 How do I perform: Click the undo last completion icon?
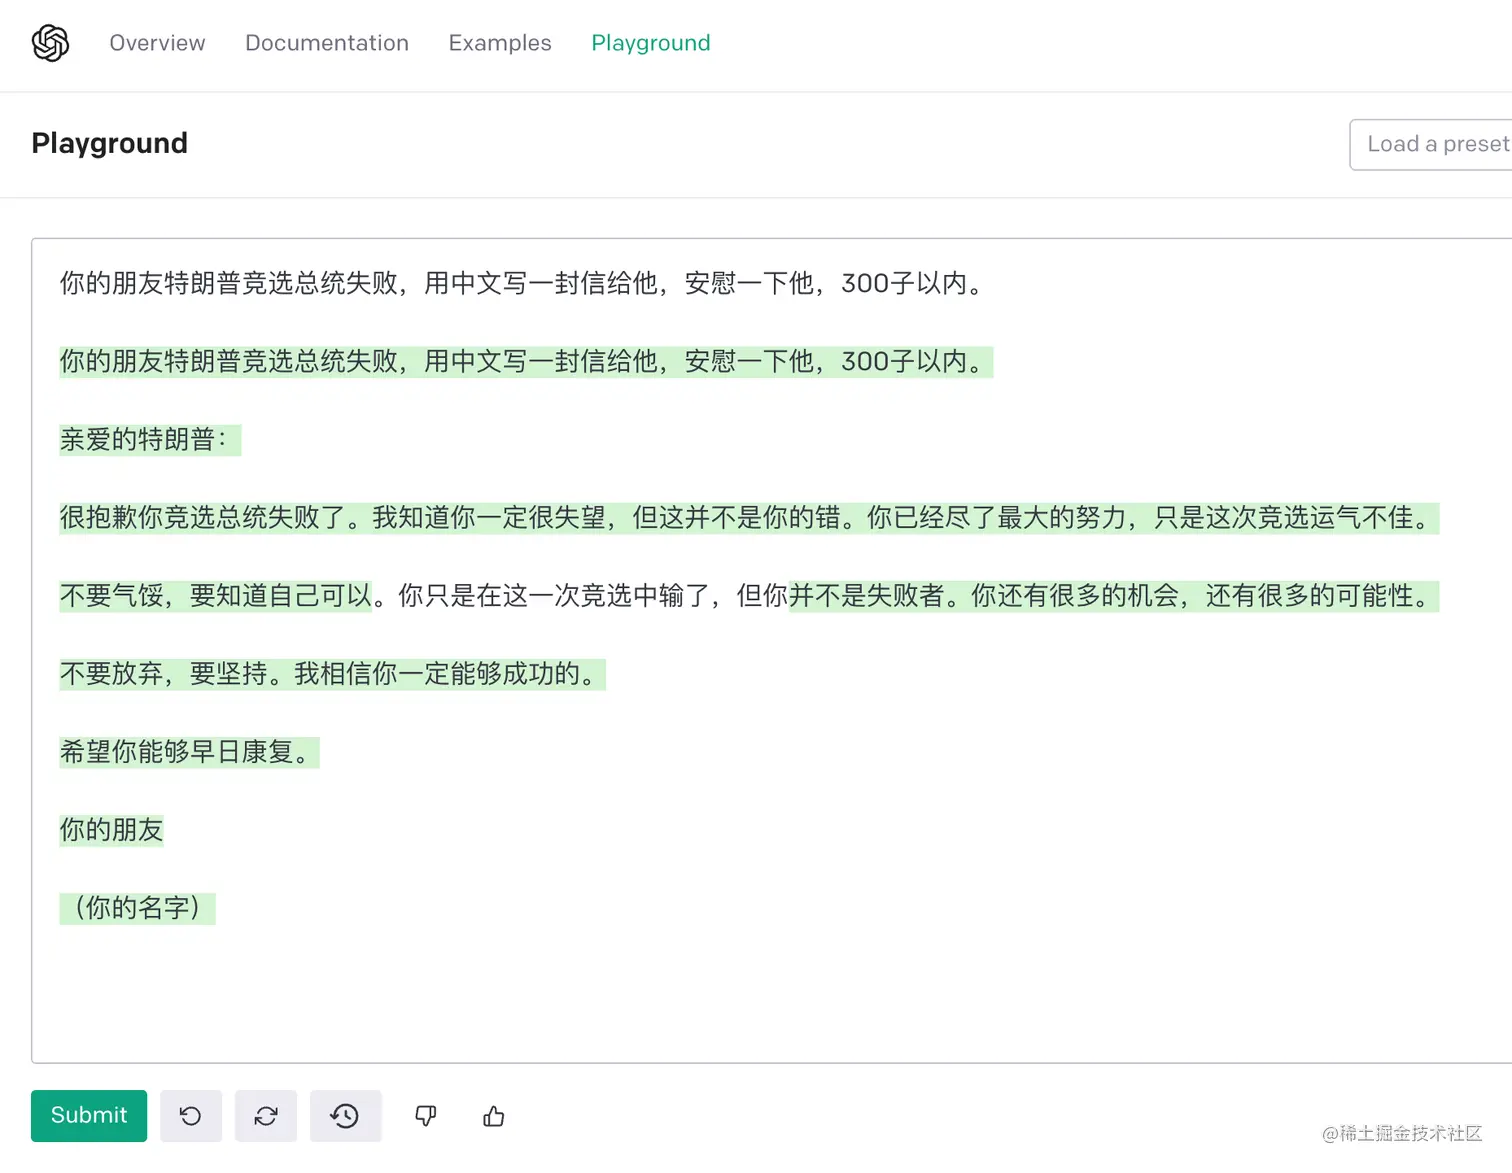(191, 1116)
